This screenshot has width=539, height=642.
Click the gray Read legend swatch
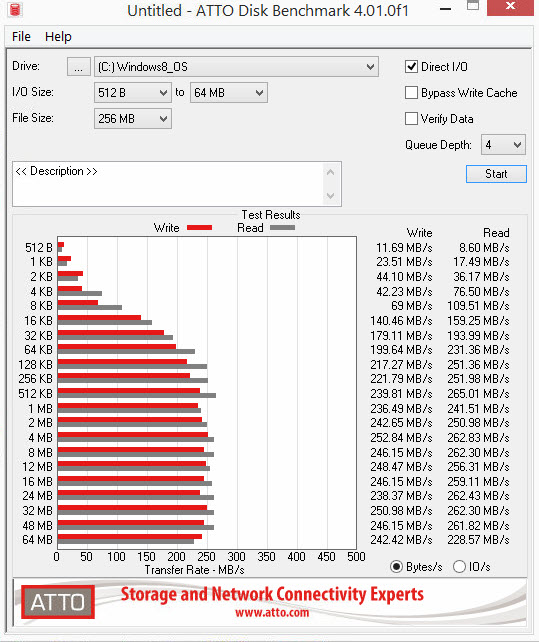click(x=283, y=228)
